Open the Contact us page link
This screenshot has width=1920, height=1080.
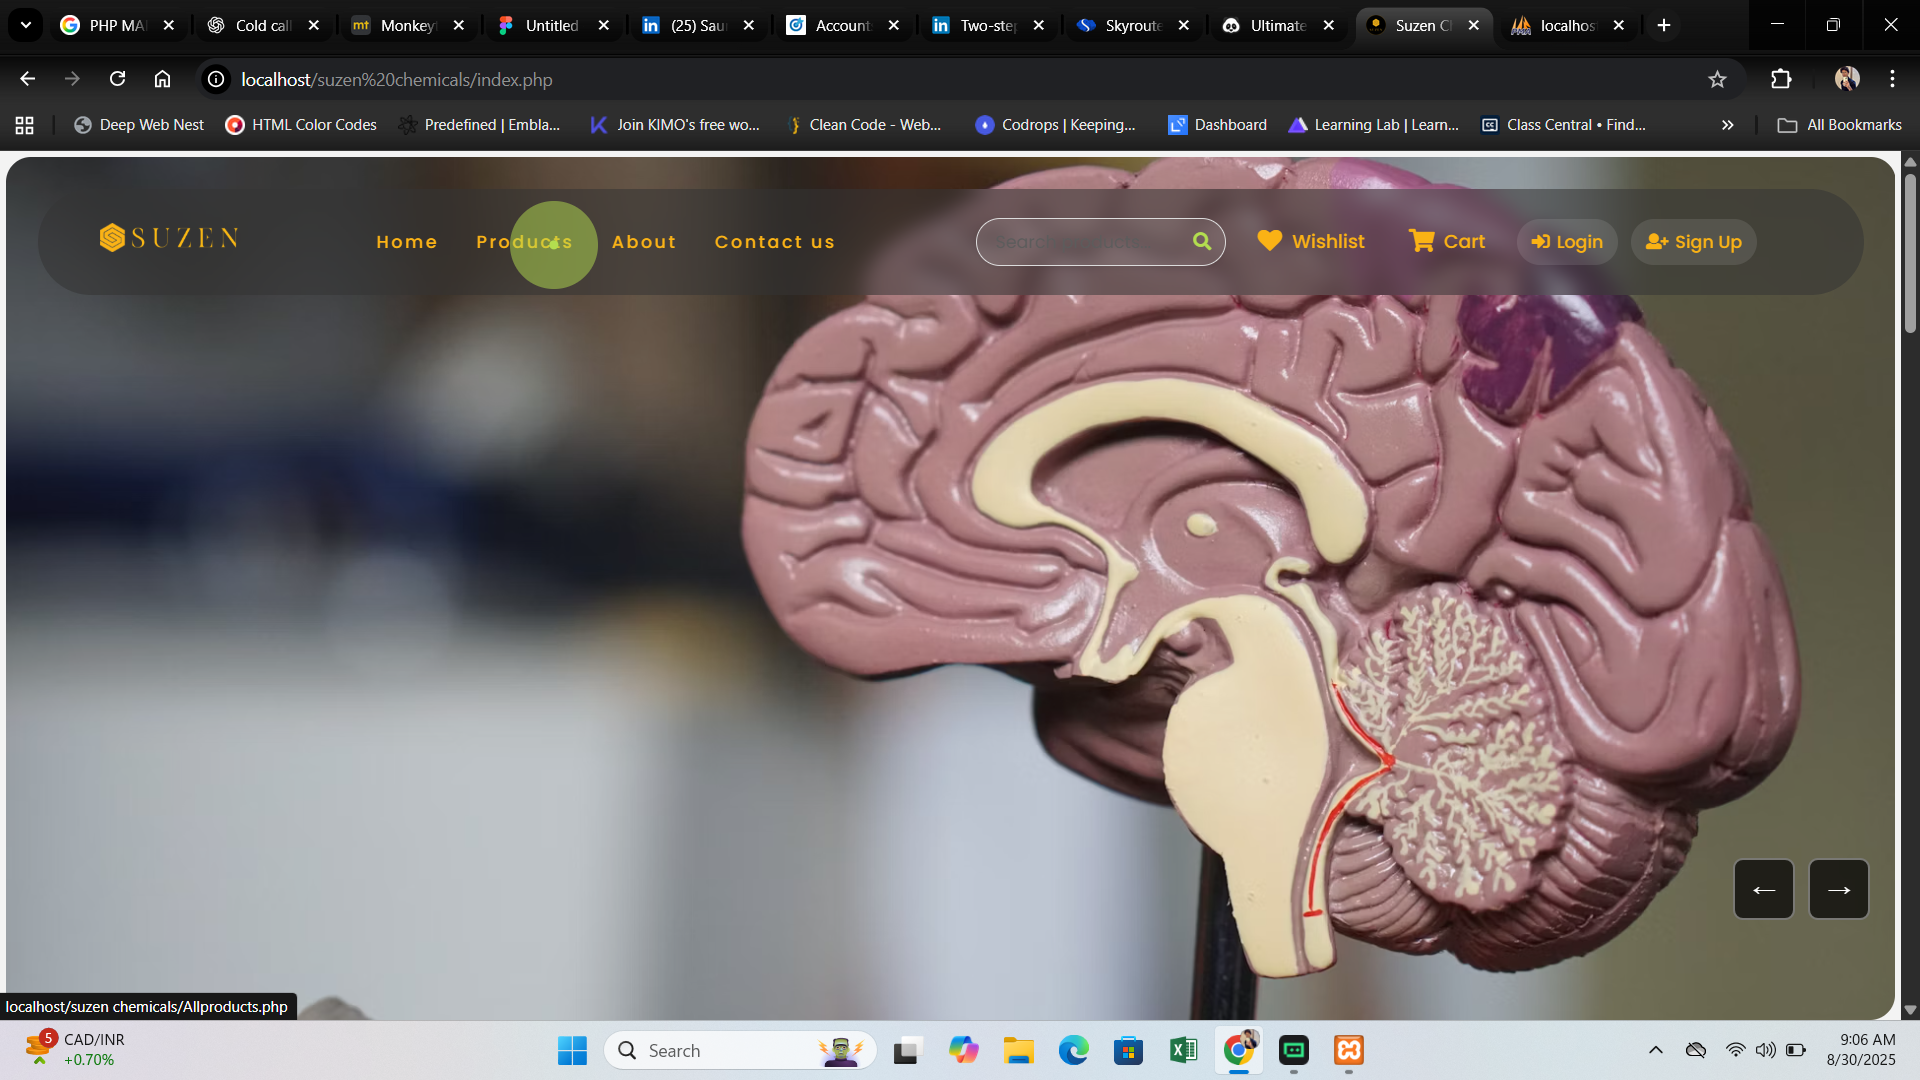point(774,242)
